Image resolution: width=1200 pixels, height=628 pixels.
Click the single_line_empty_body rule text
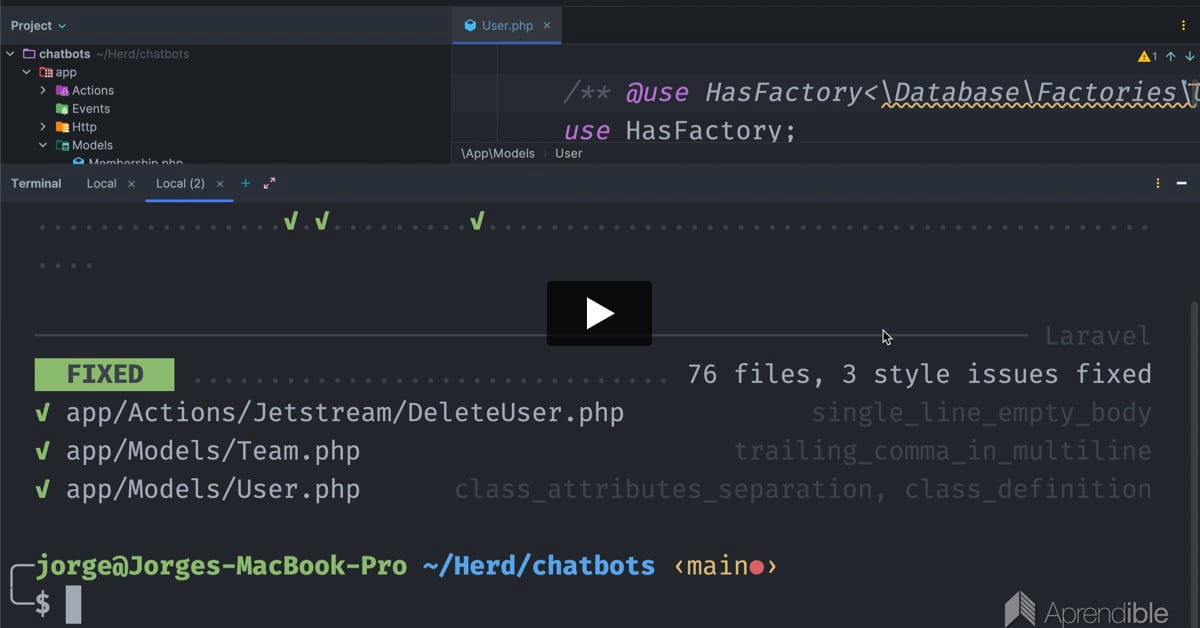click(x=981, y=413)
